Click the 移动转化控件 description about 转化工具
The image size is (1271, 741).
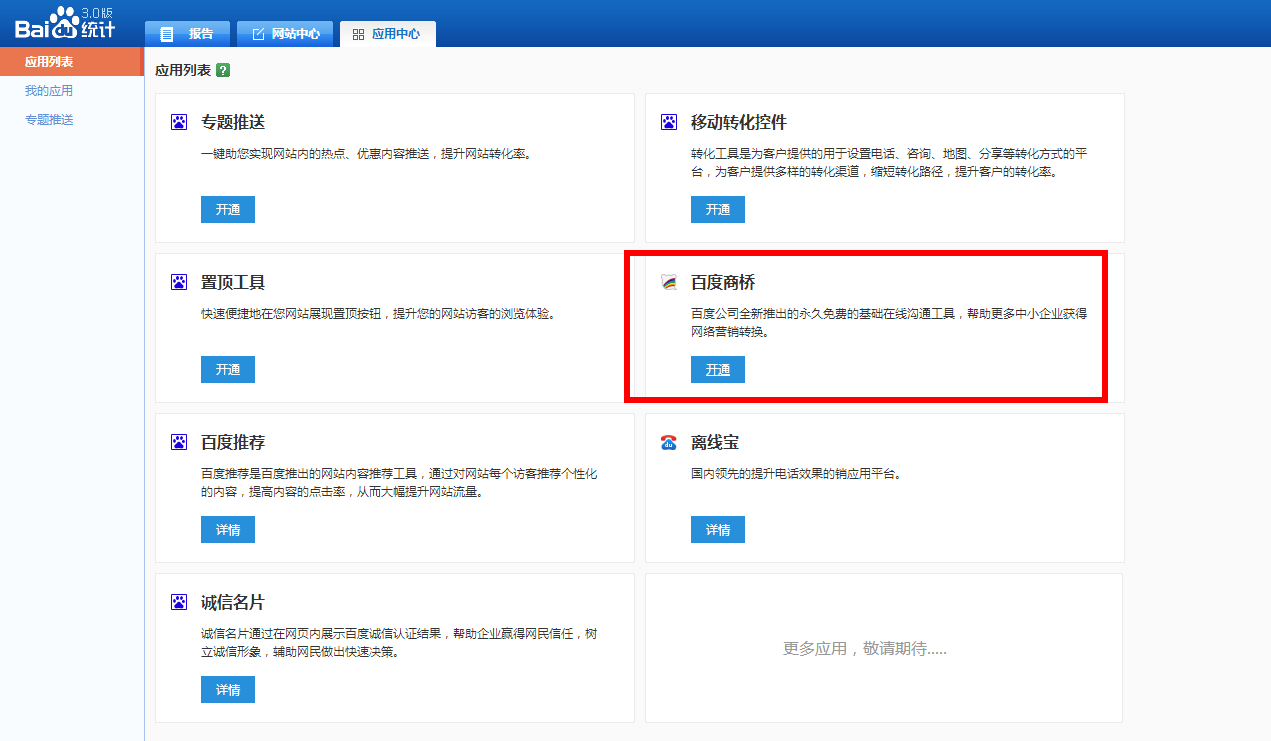889,163
